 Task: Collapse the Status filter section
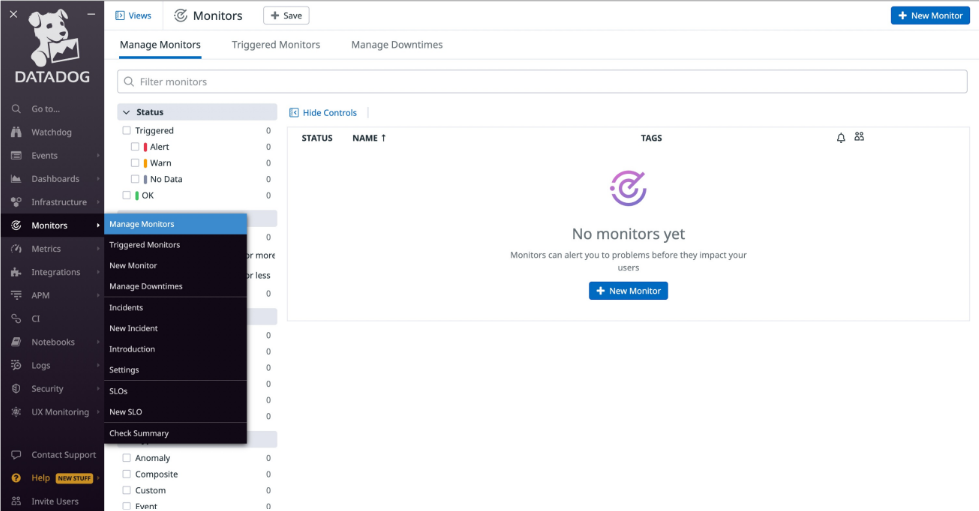pyautogui.click(x=127, y=112)
